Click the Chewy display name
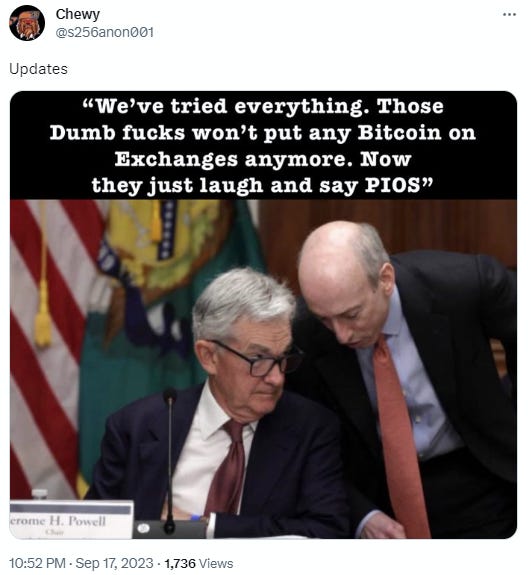Viewport: 531px width, 575px height. pyautogui.click(x=77, y=14)
